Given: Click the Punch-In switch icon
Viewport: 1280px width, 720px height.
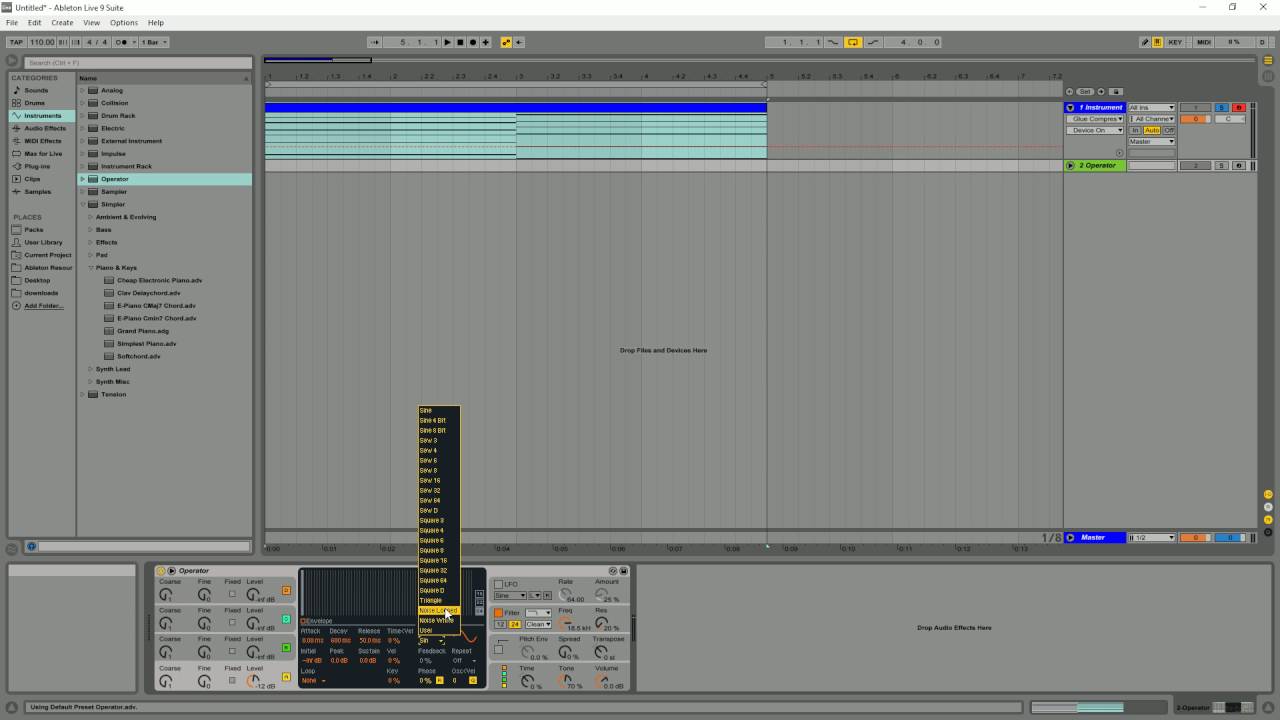Looking at the screenshot, I should 833,42.
